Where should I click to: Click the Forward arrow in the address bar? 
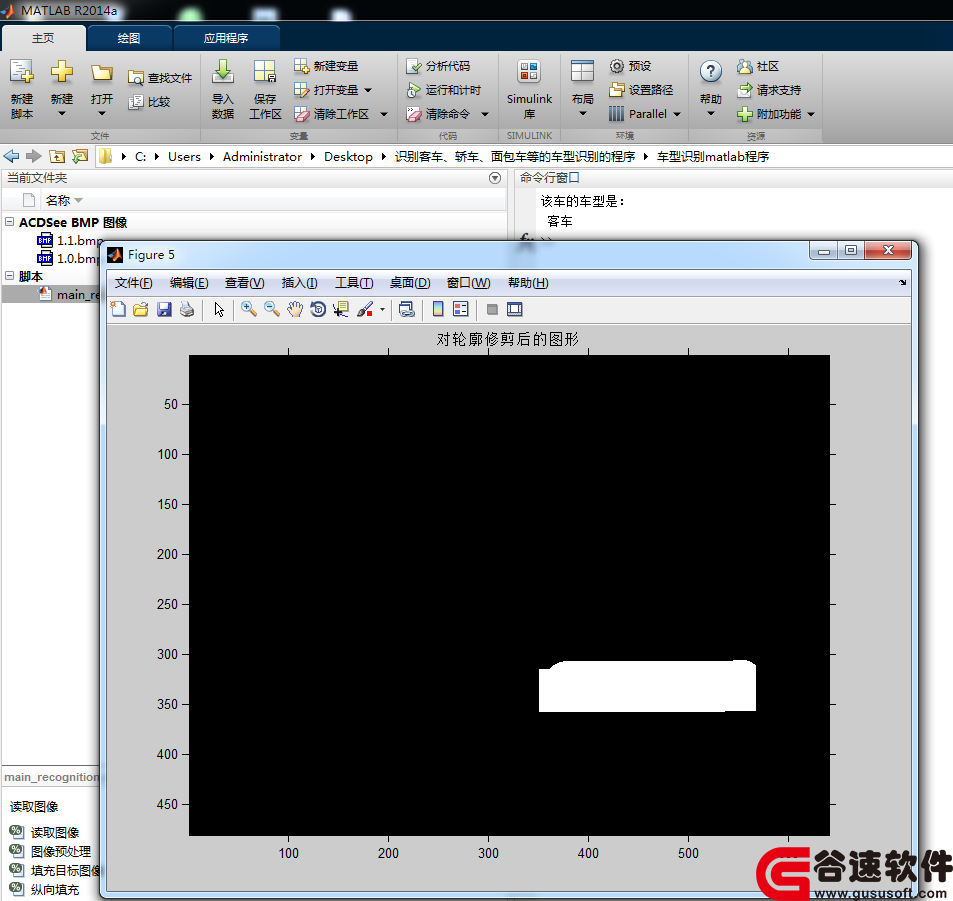pos(33,157)
